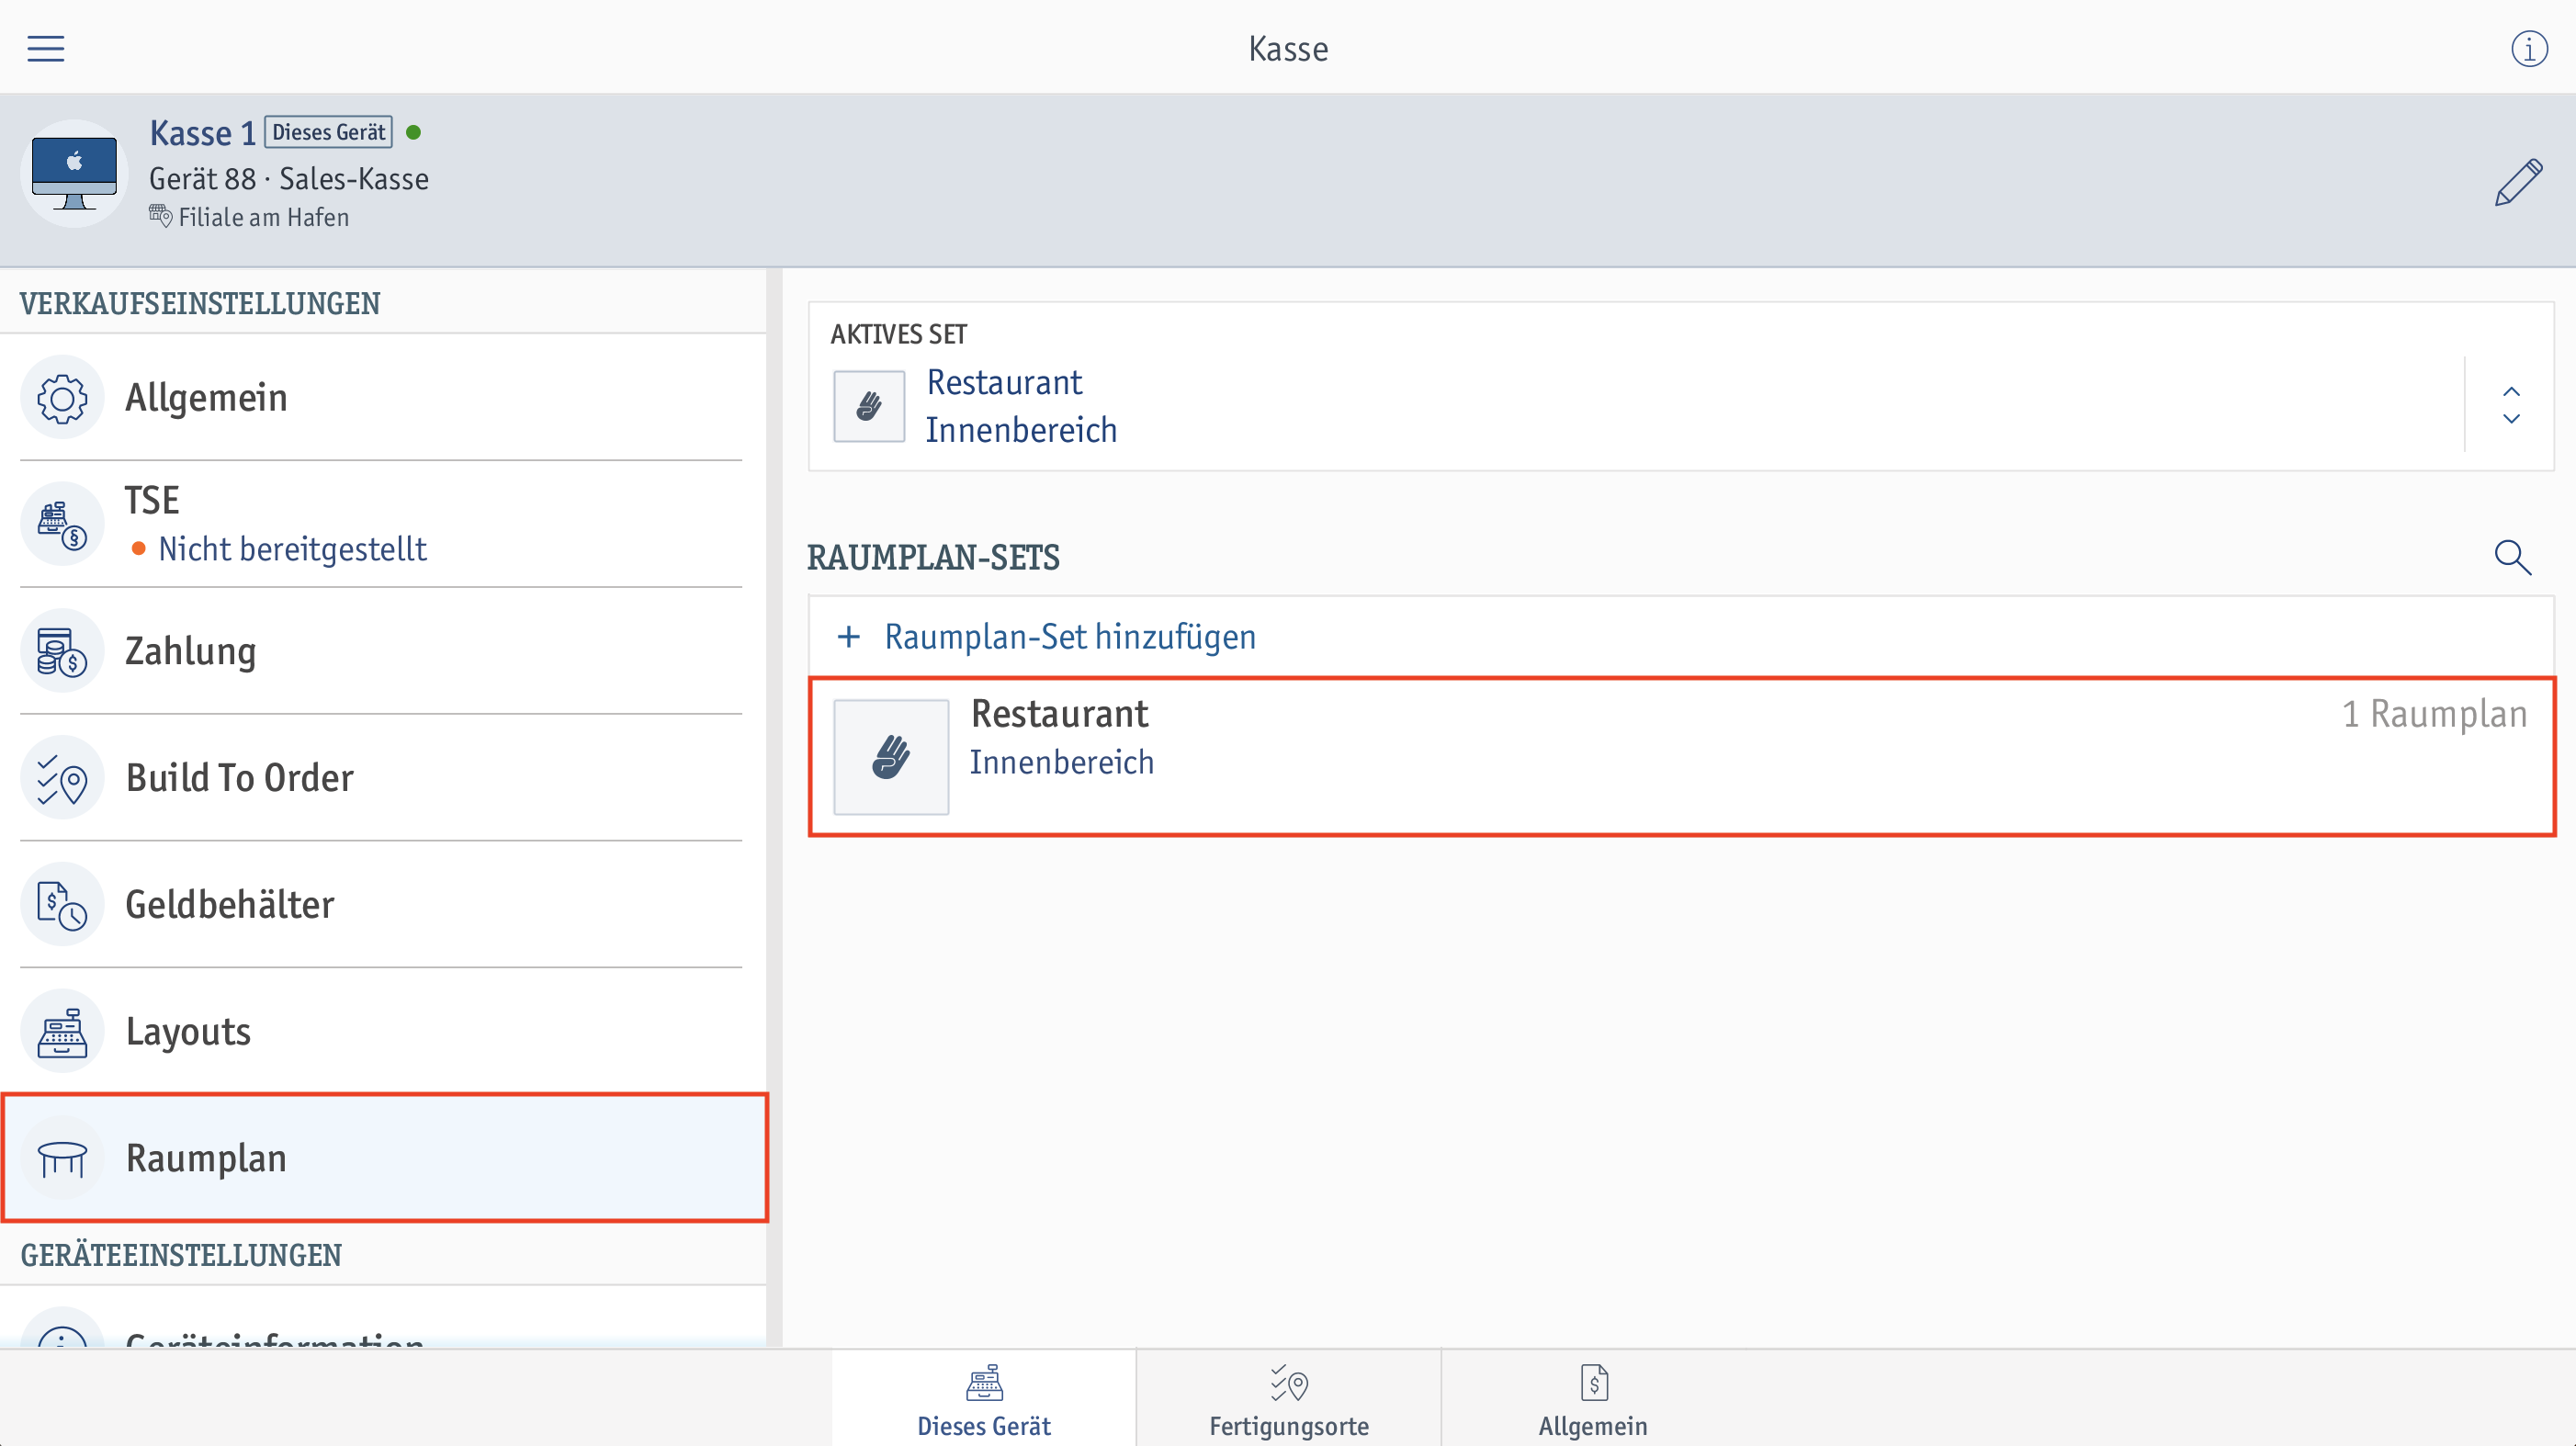Image resolution: width=2576 pixels, height=1446 pixels.
Task: Open Layouts settings
Action: [x=382, y=1032]
